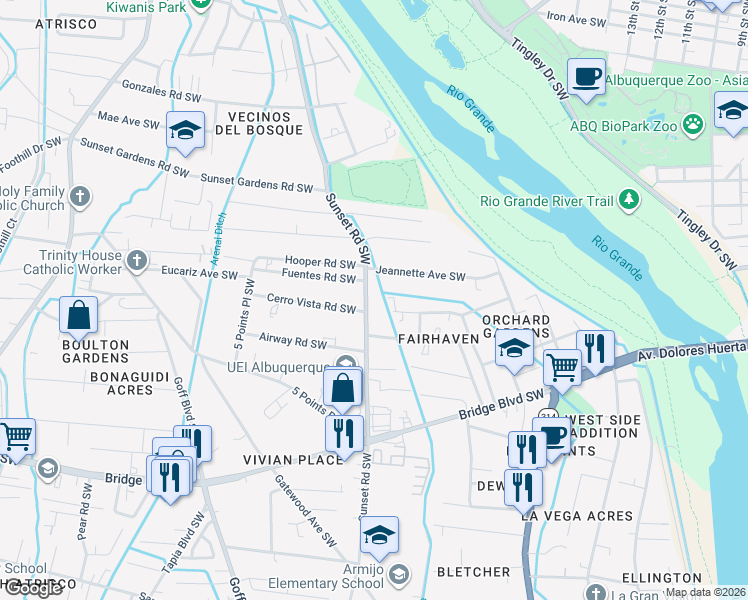
Task: Click the cafe marker near Albuquerque Zoo
Action: pos(586,78)
